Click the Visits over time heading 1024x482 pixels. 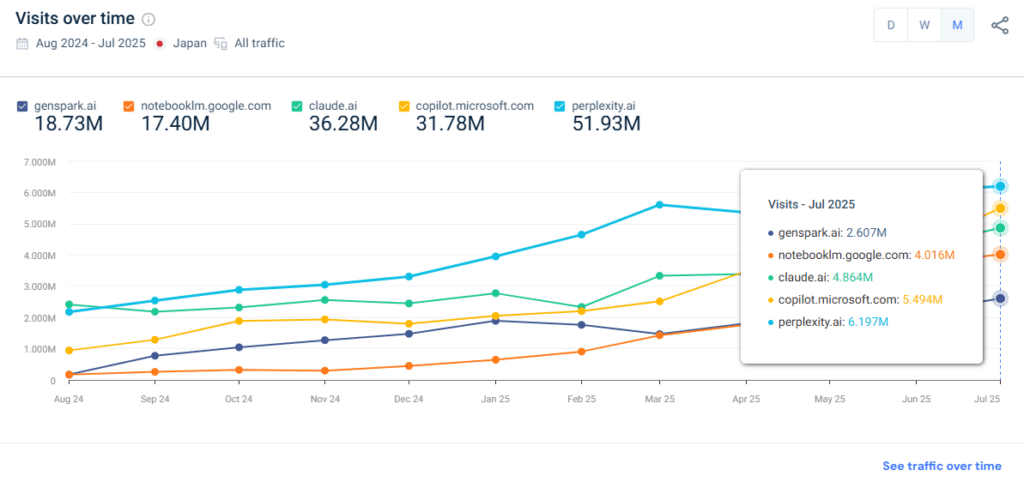[x=75, y=18]
